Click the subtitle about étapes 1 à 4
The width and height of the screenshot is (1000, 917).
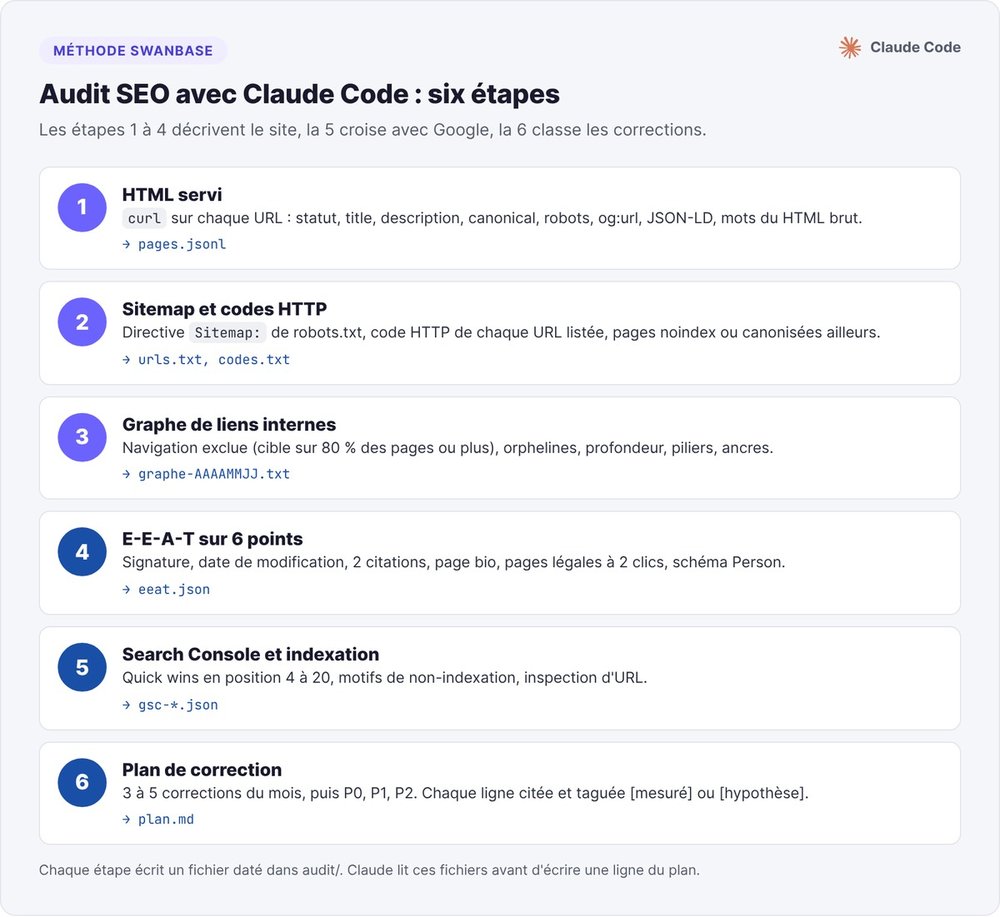pyautogui.click(x=372, y=129)
